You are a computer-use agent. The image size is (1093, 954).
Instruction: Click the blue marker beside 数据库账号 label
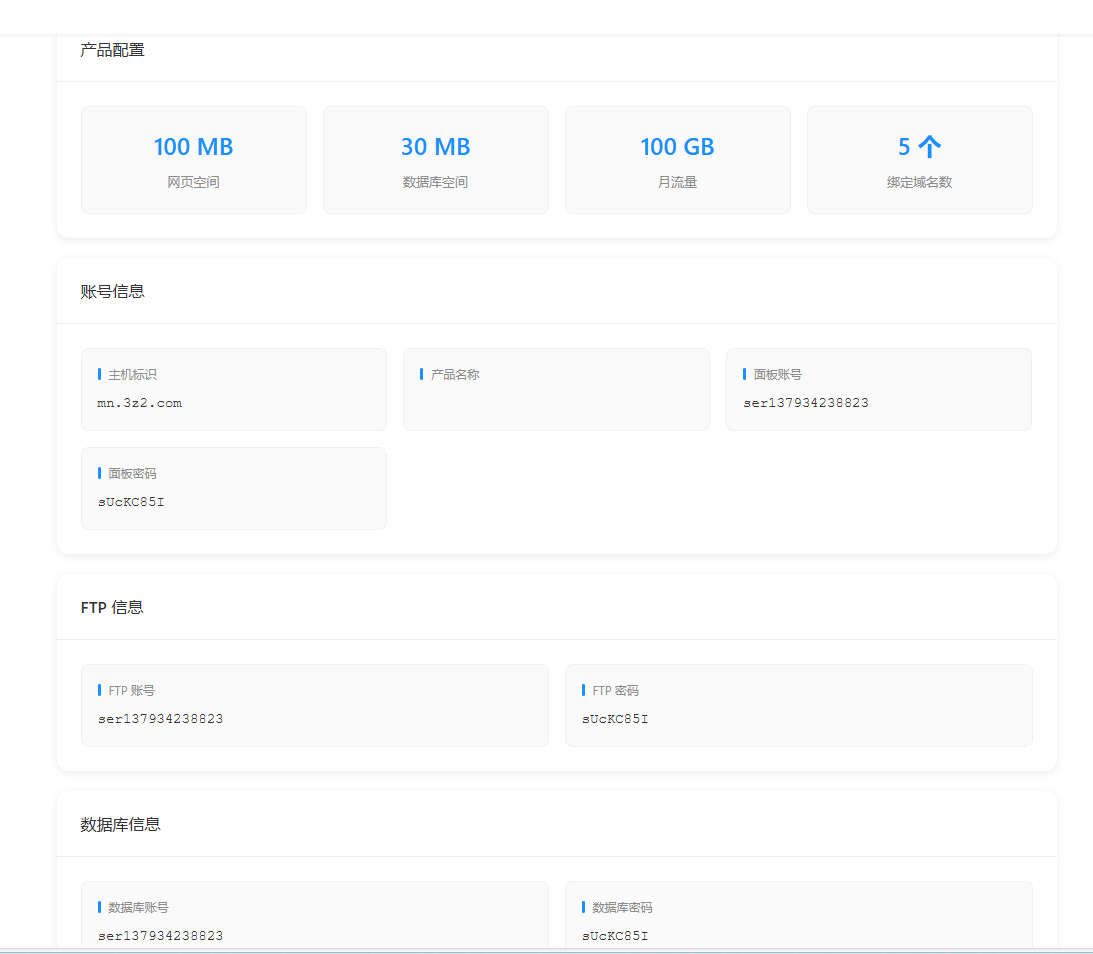click(x=99, y=907)
